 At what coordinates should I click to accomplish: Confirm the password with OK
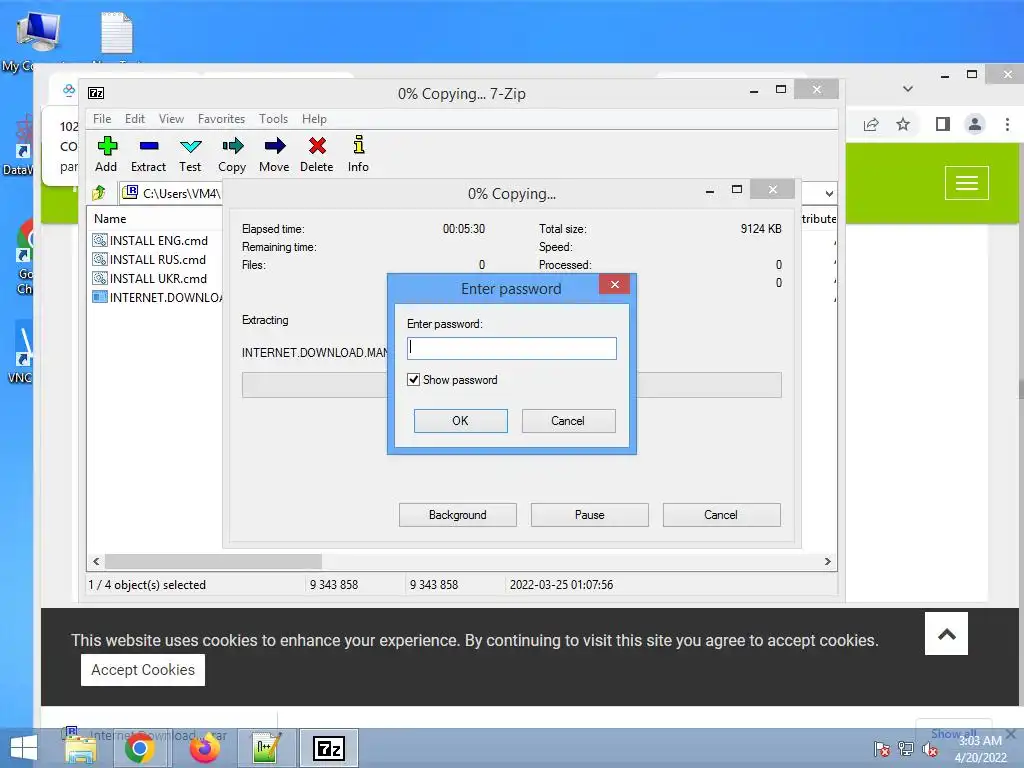coord(460,421)
